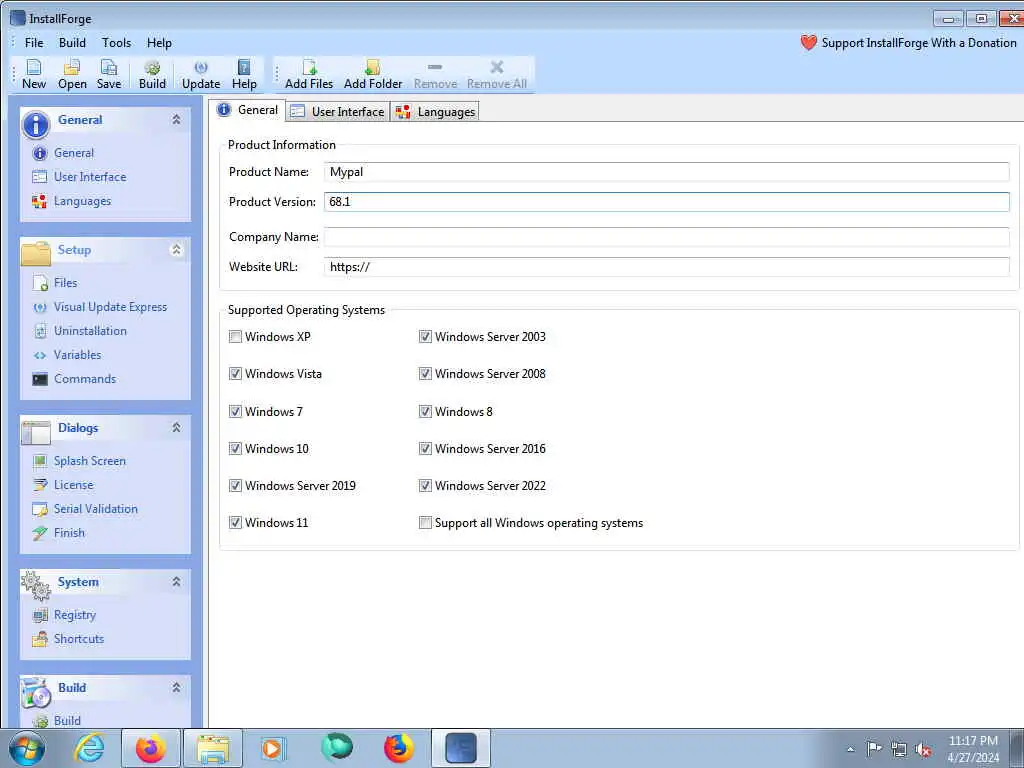Collapse the Dialogs sidebar section
The image size is (1024, 768).
(x=176, y=428)
